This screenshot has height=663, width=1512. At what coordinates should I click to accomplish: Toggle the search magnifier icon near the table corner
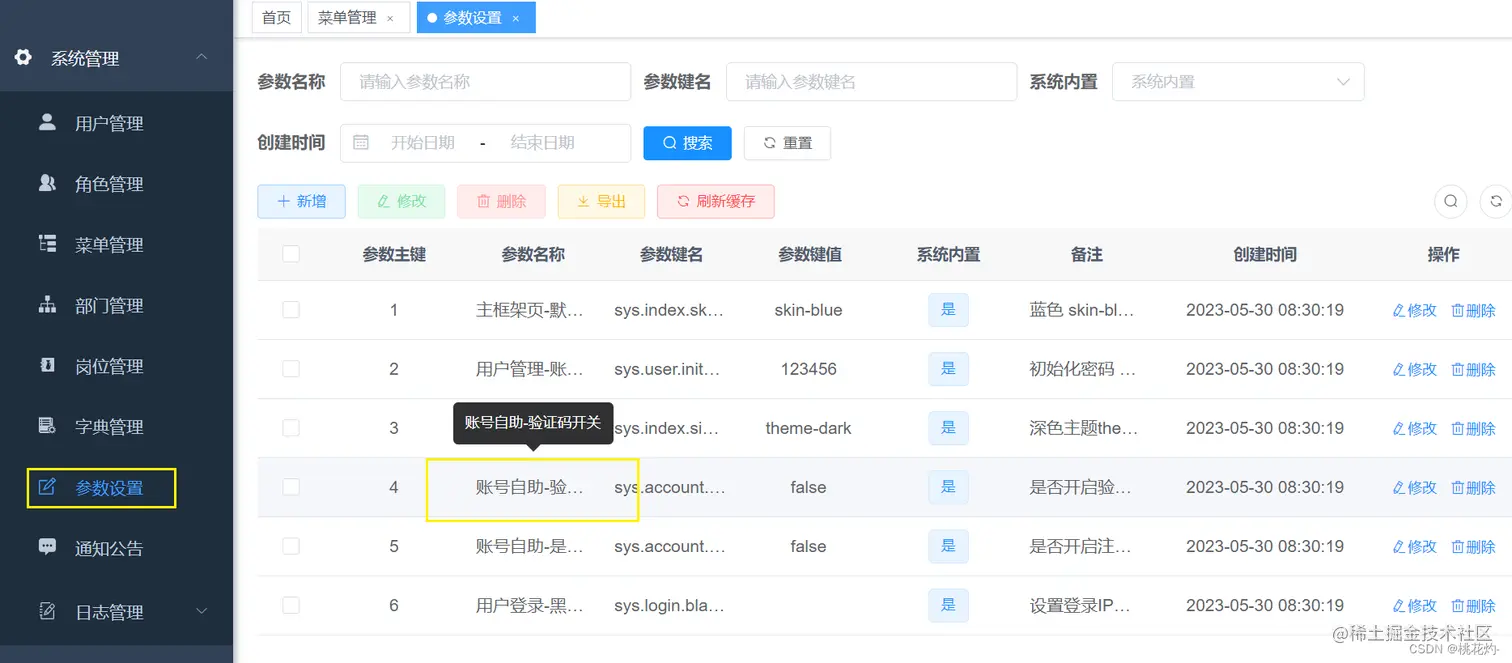coord(1450,201)
